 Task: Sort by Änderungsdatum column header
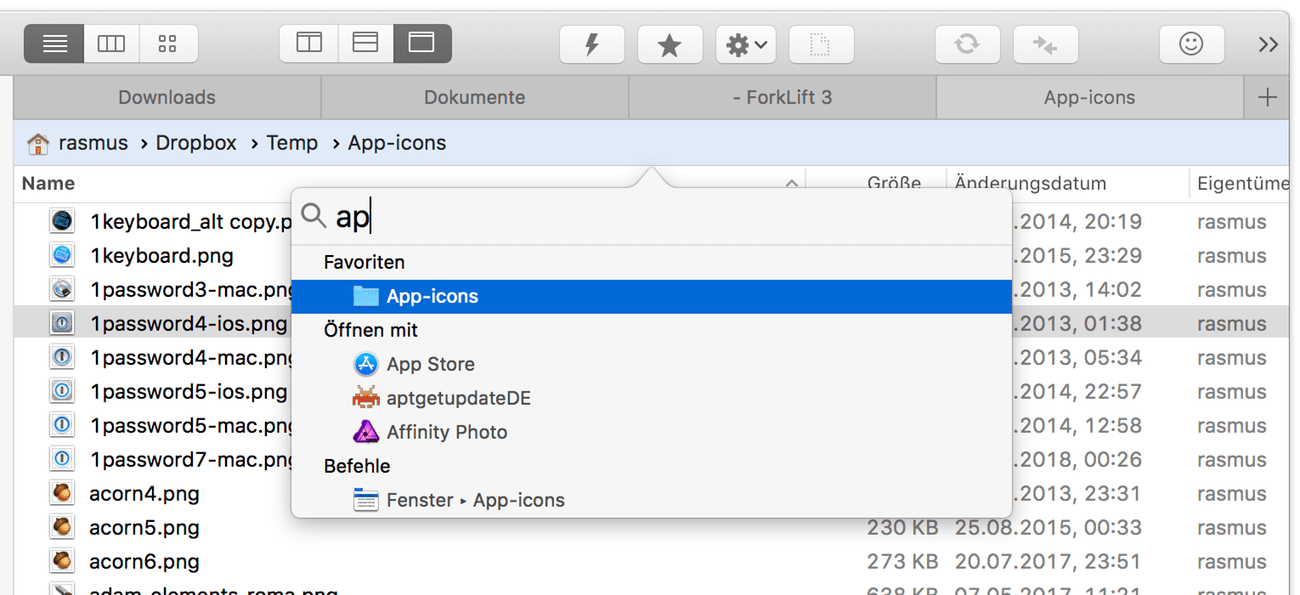pyautogui.click(x=1031, y=183)
